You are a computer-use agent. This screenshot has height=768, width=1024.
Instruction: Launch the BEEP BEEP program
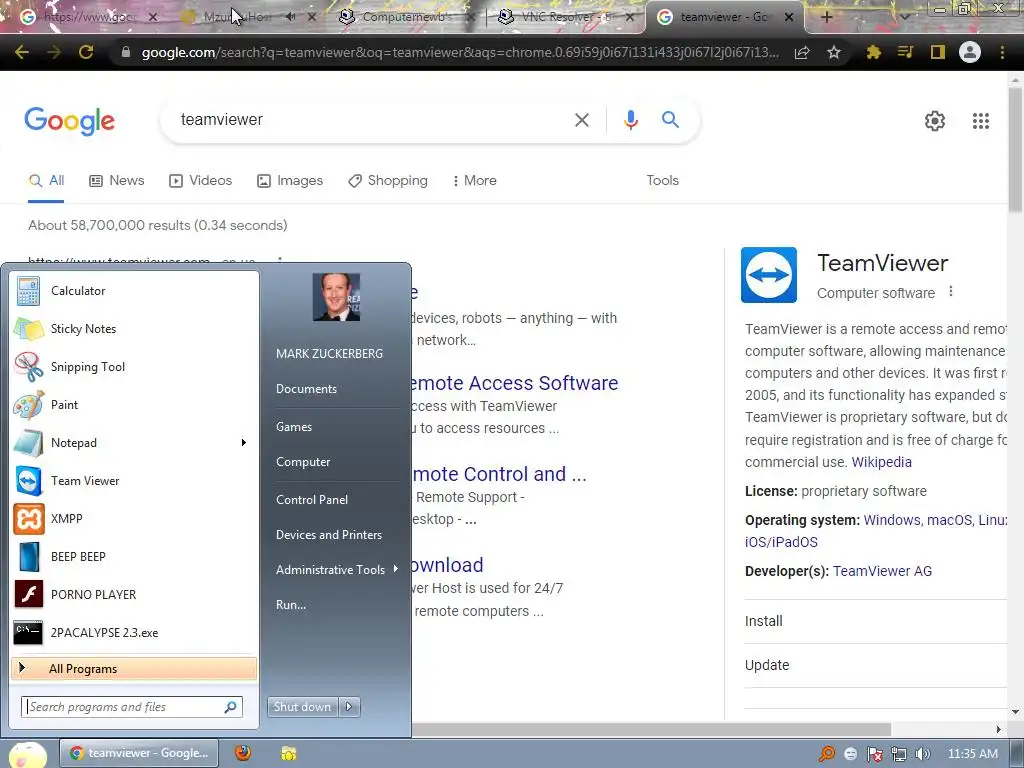pos(134,556)
